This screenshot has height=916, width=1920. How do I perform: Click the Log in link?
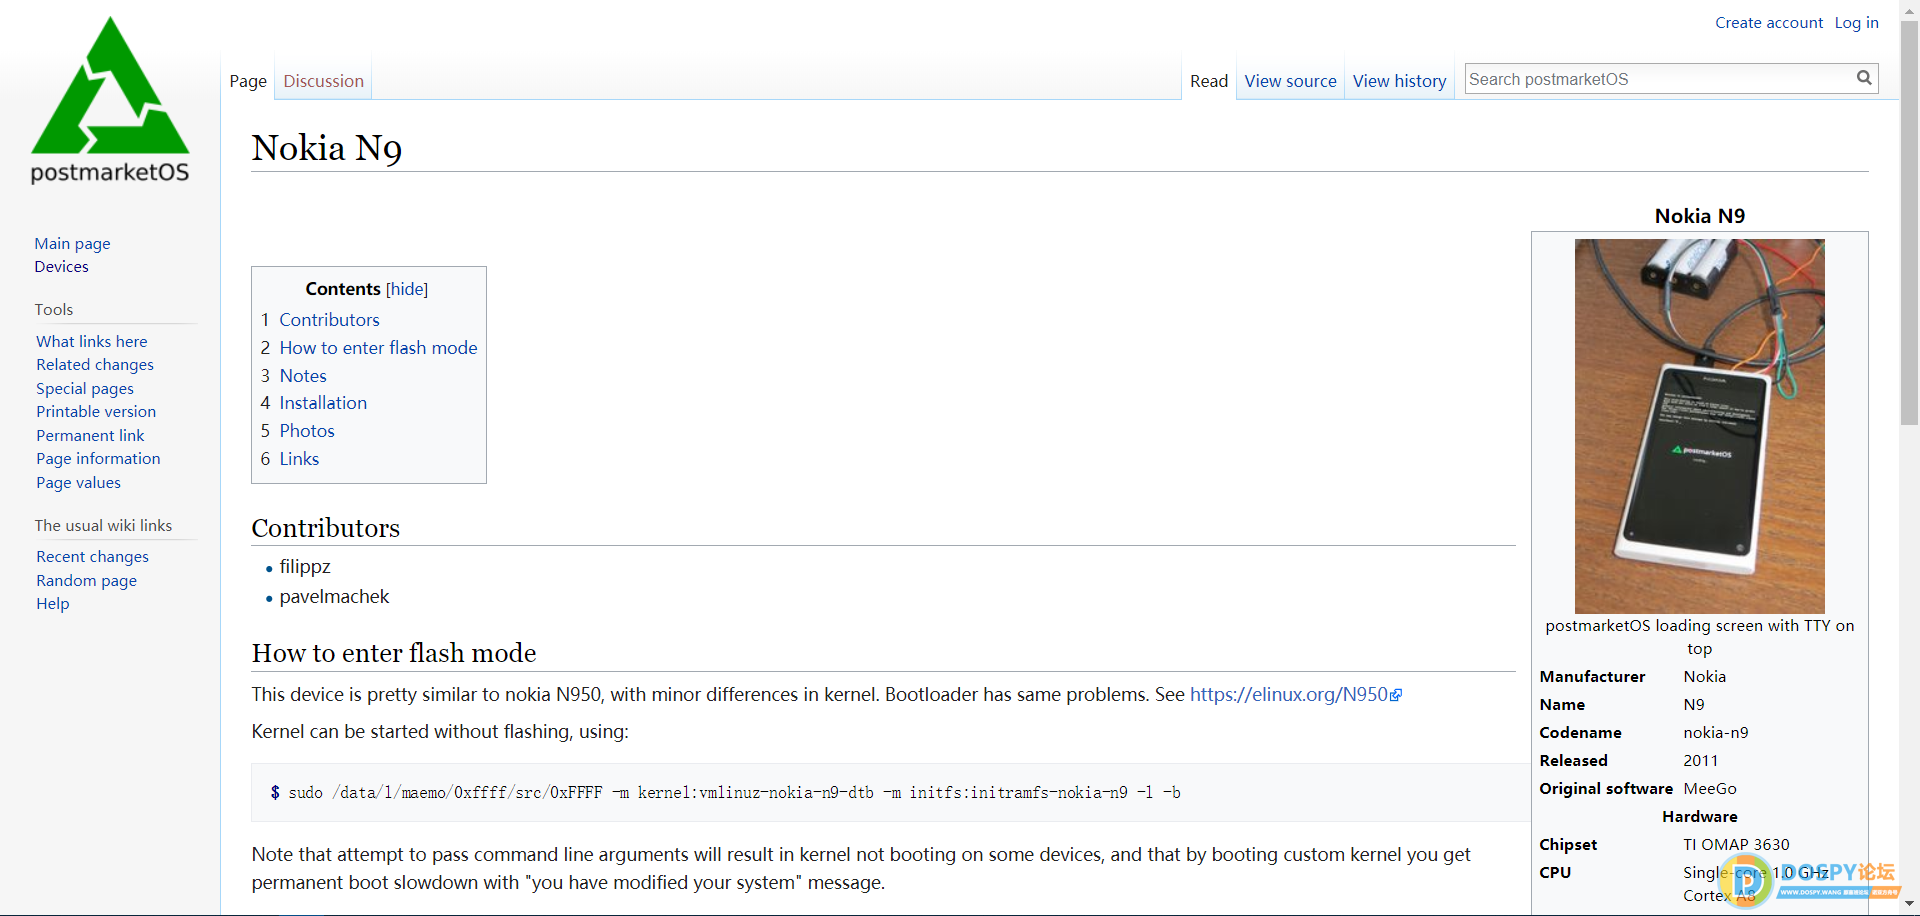pos(1856,22)
